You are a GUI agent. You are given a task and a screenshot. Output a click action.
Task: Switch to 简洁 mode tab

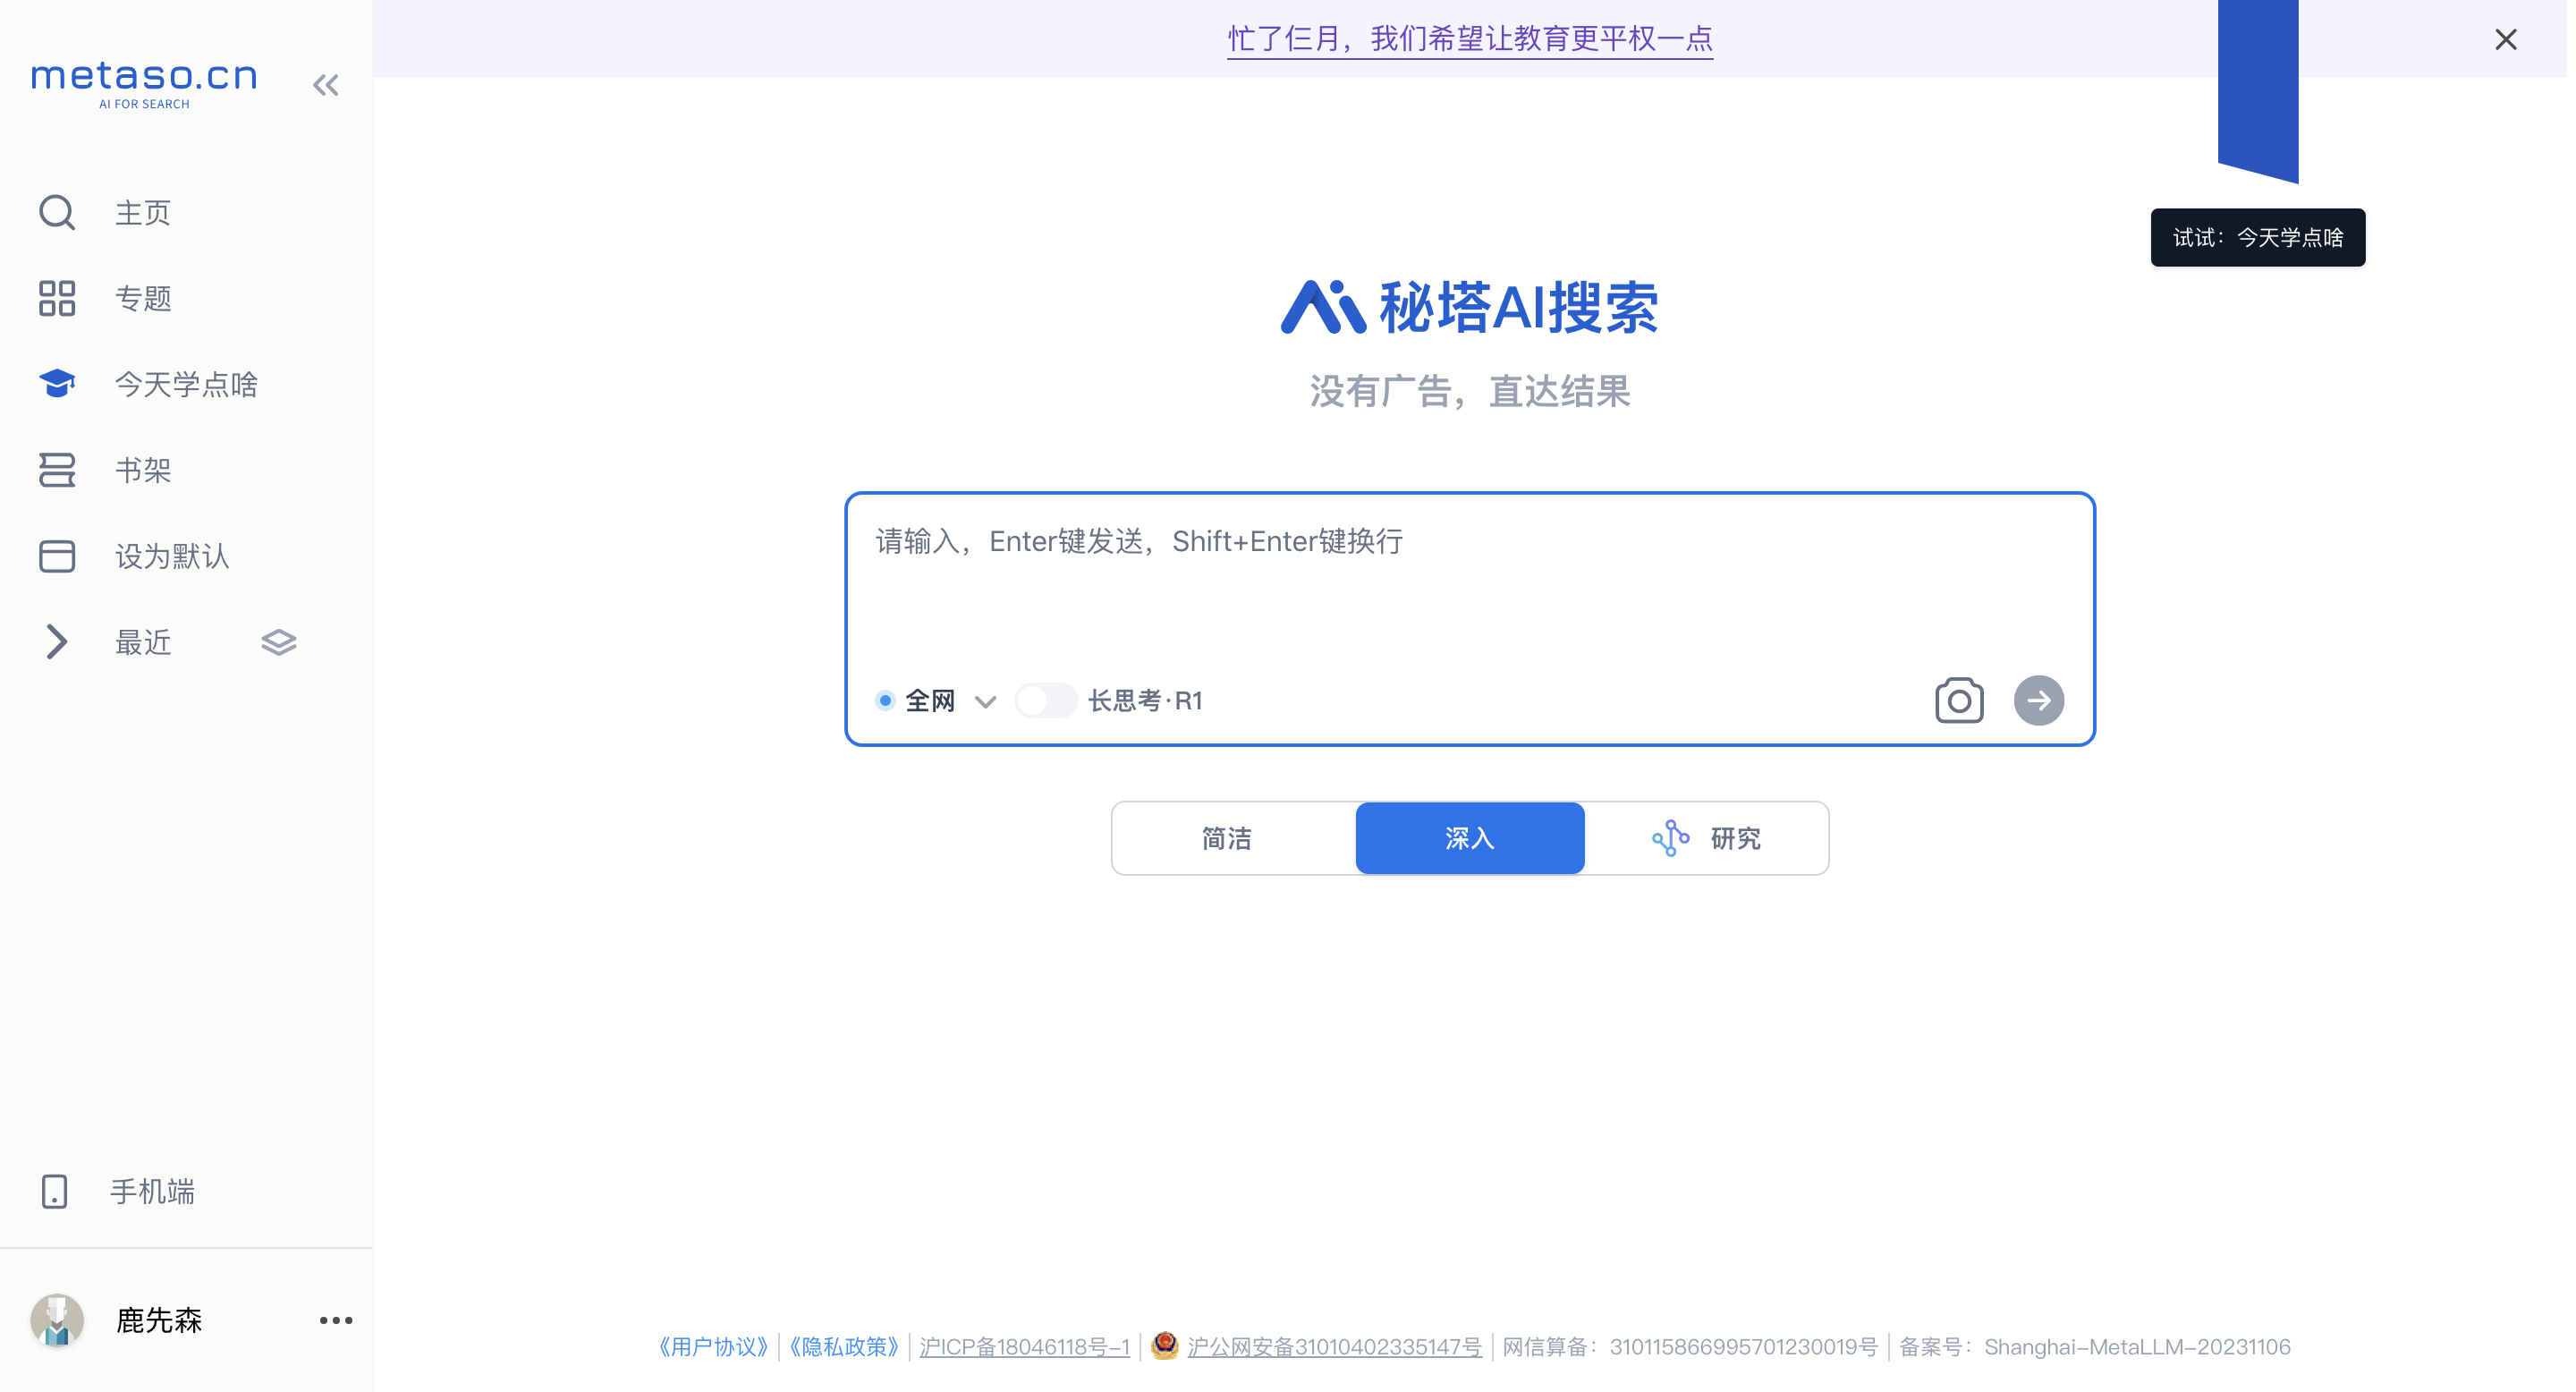(x=1227, y=838)
